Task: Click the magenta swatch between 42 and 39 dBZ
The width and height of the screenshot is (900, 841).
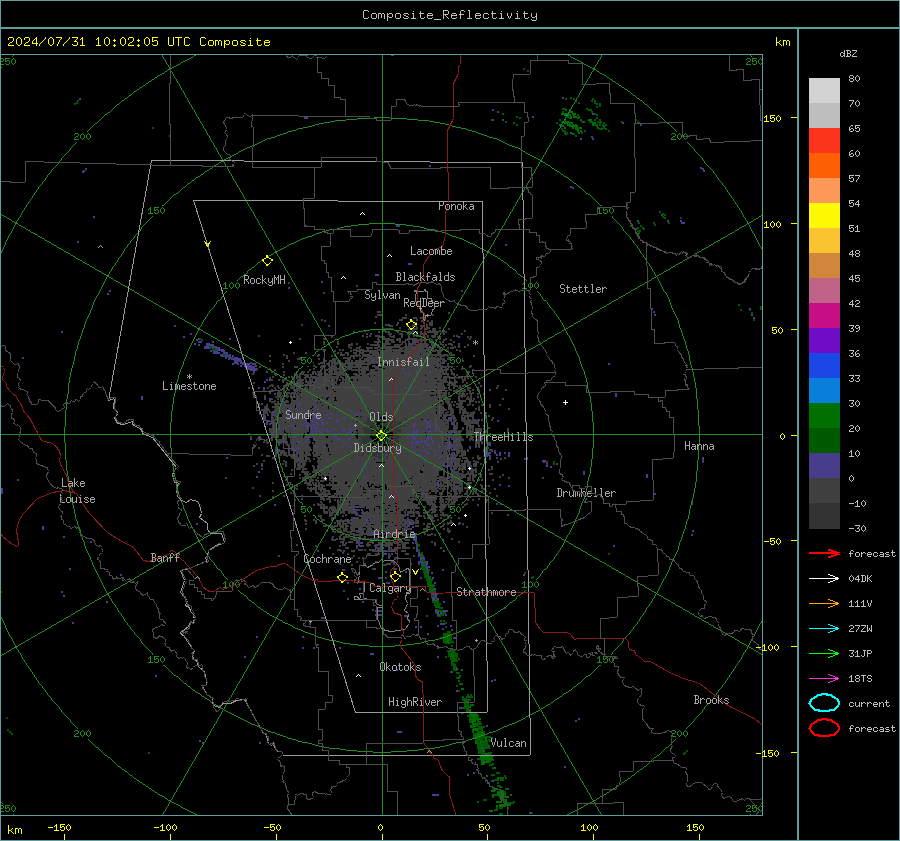Action: point(824,315)
